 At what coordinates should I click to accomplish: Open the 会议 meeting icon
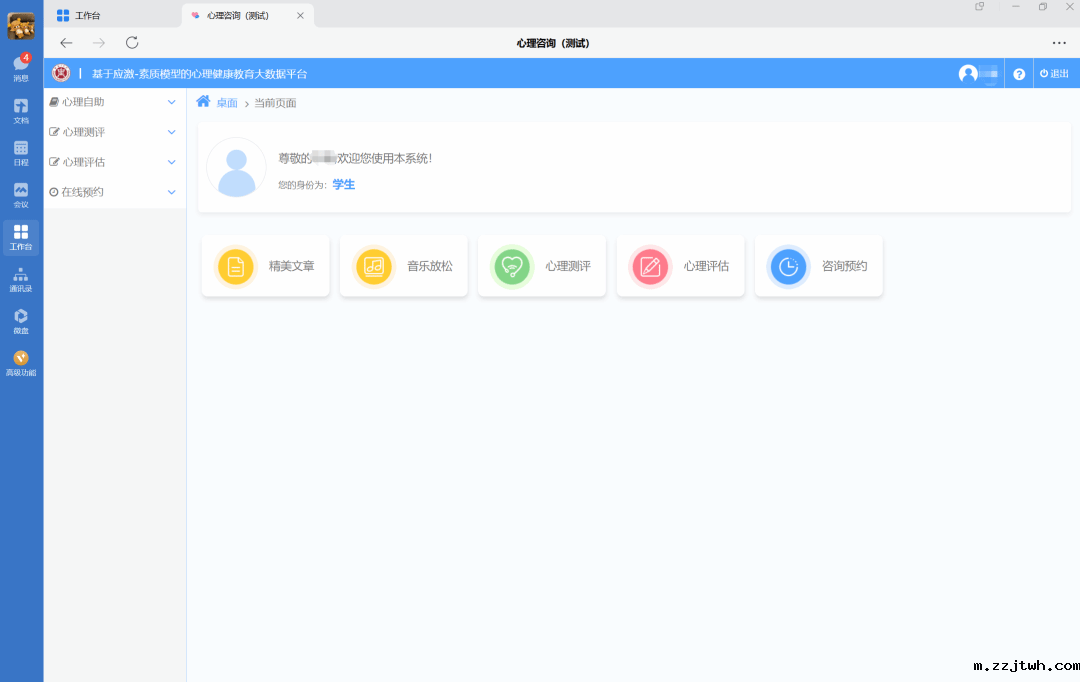(x=21, y=193)
